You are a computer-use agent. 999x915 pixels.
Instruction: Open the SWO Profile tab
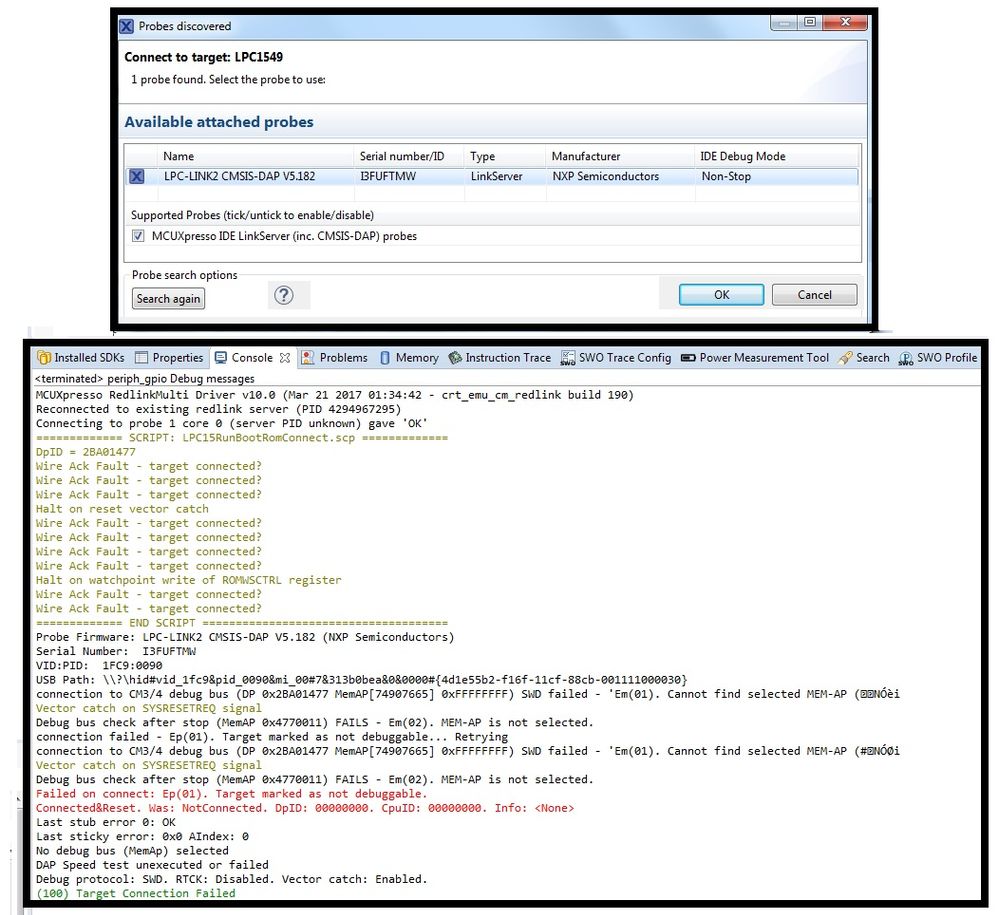[938, 357]
